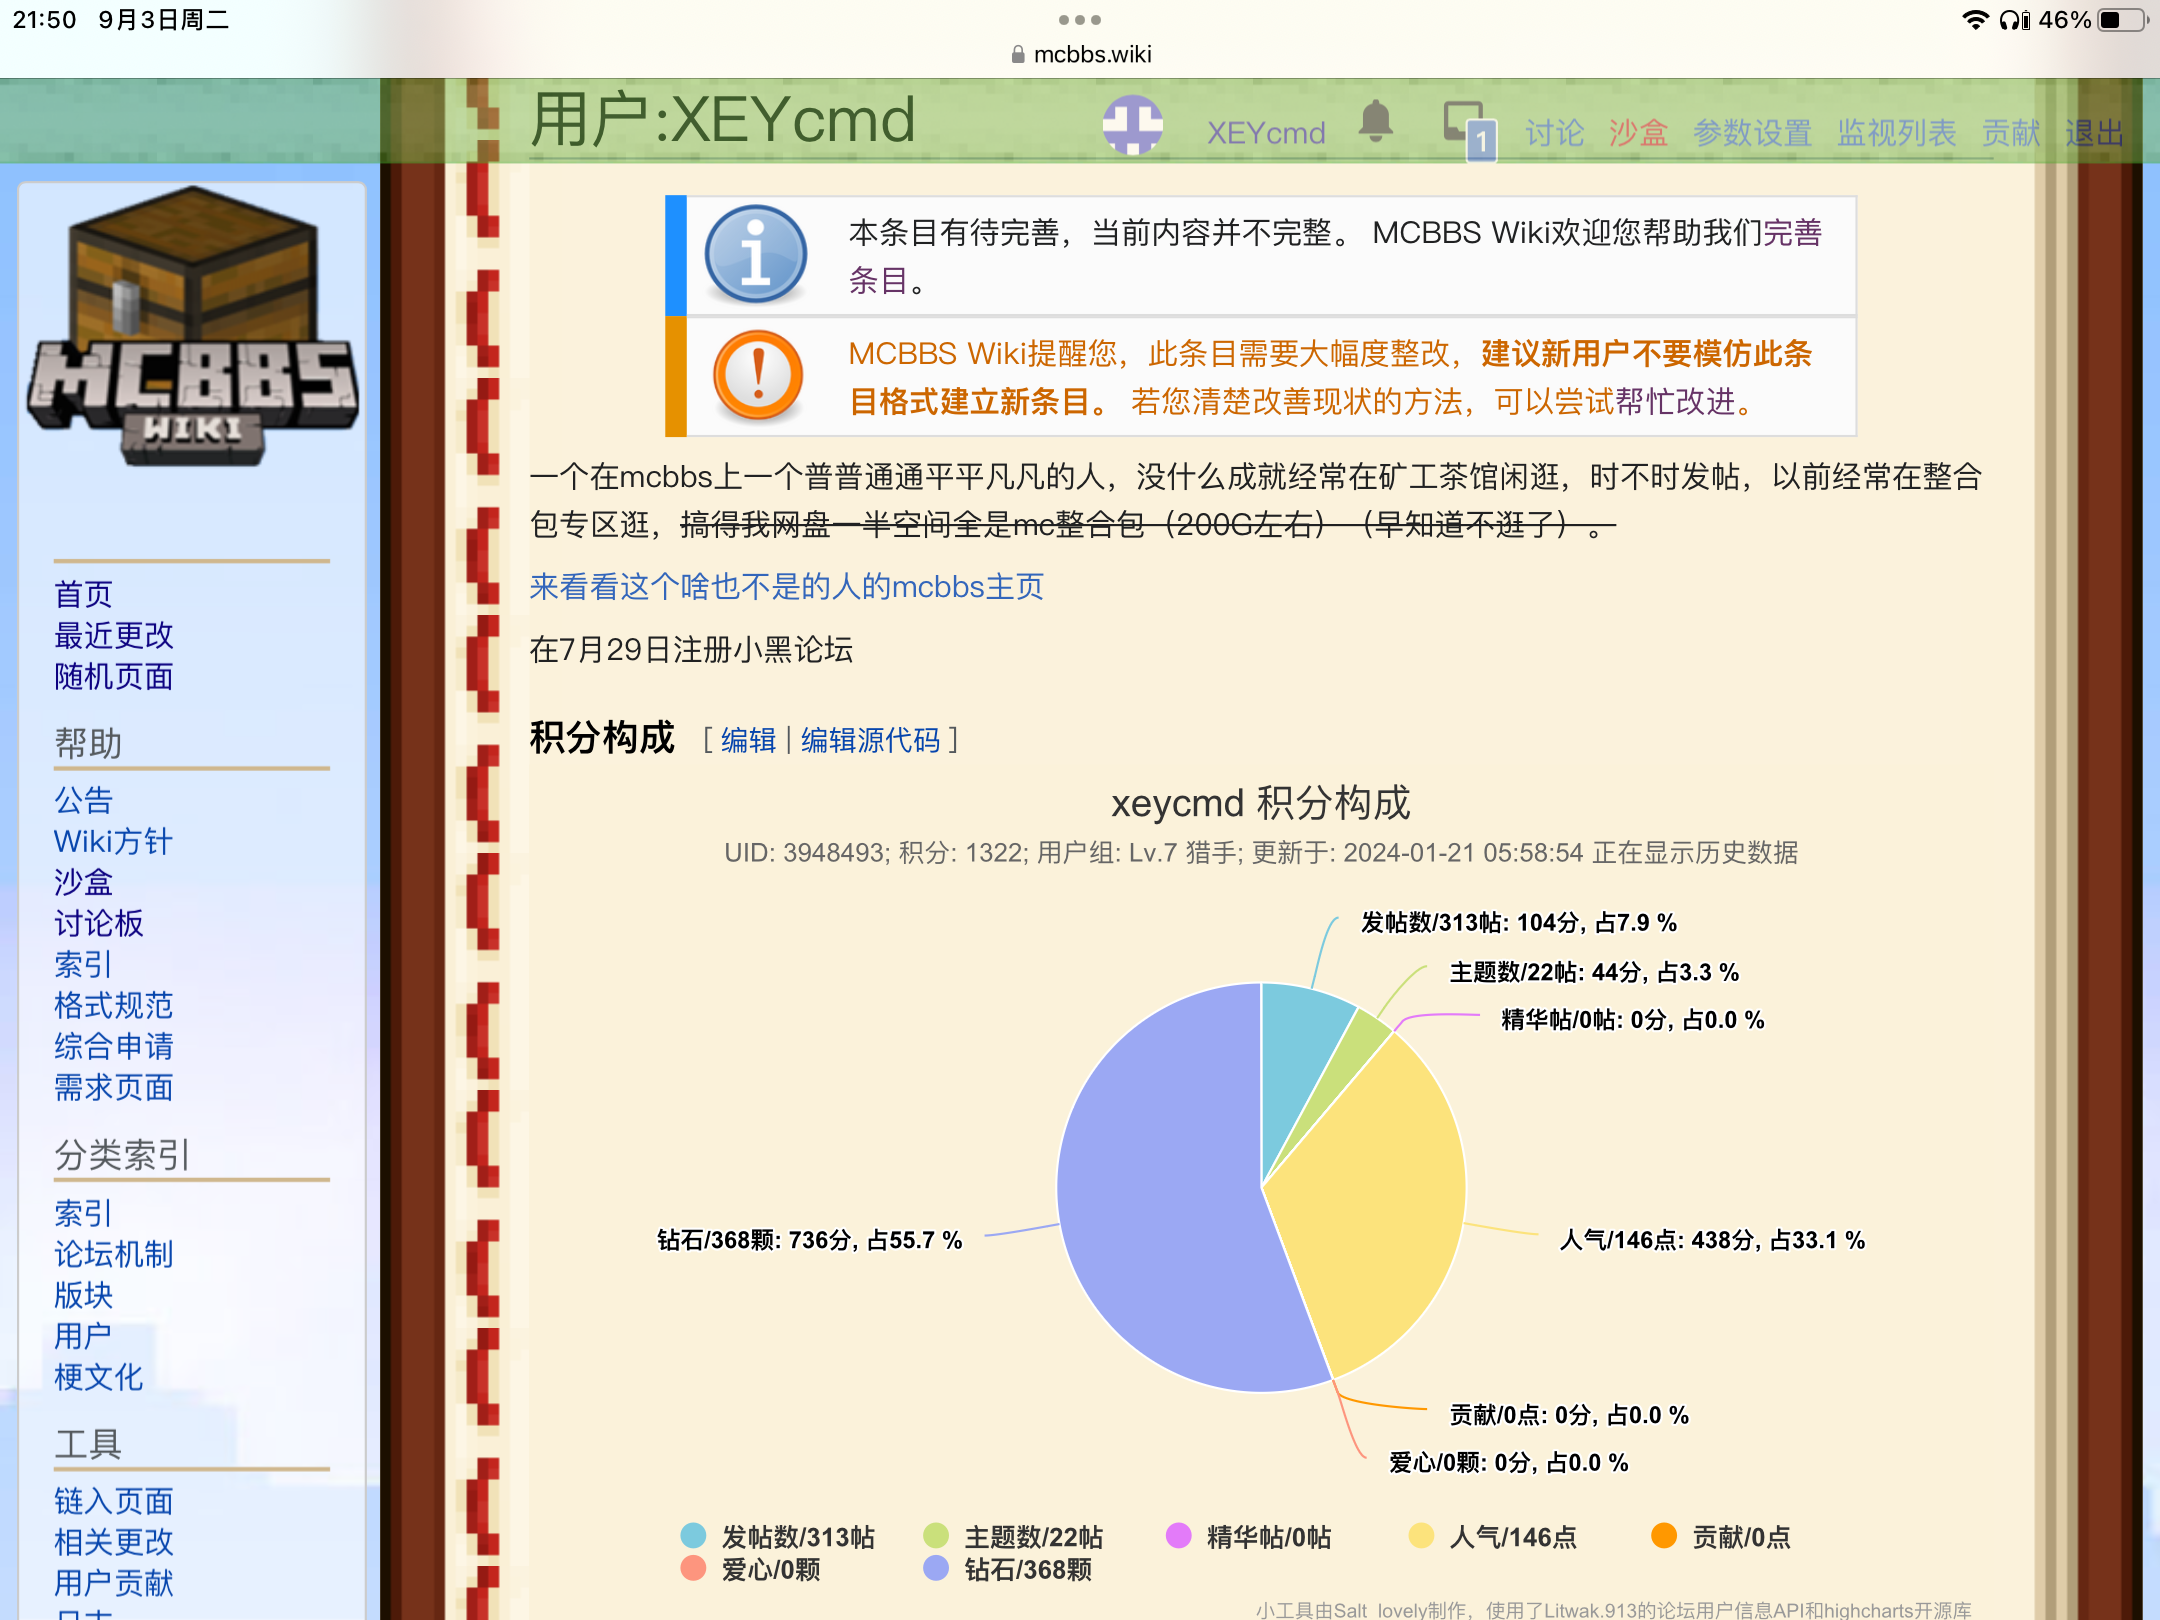Tap the mcbbs.wiki address bar
2160x1620 pixels.
click(x=1080, y=54)
